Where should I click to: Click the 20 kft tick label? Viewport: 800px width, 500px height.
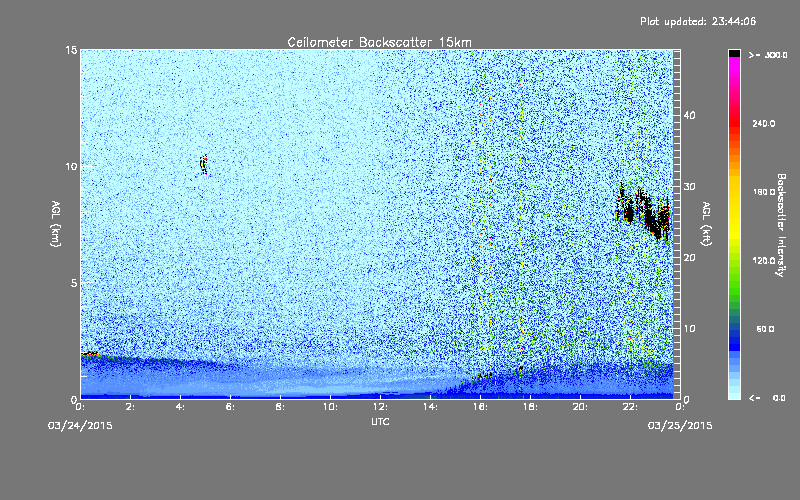(689, 258)
